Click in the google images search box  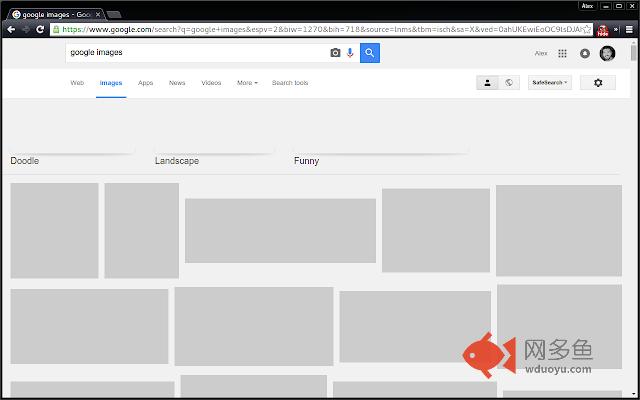pyautogui.click(x=198, y=53)
